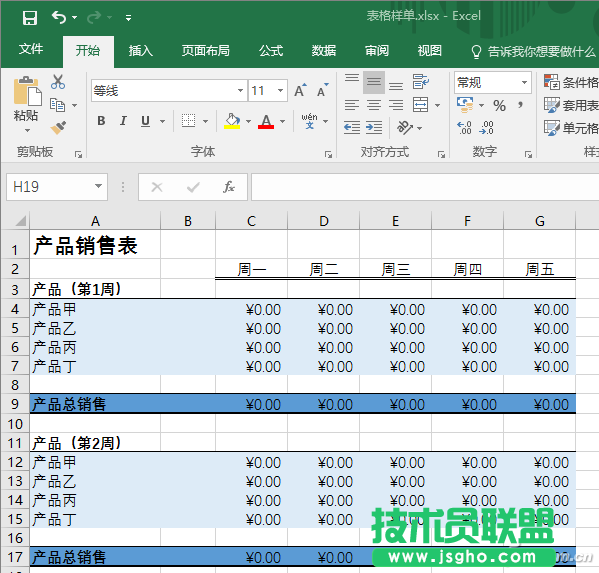Click the Save icon in quick access toolbar

tap(29, 18)
